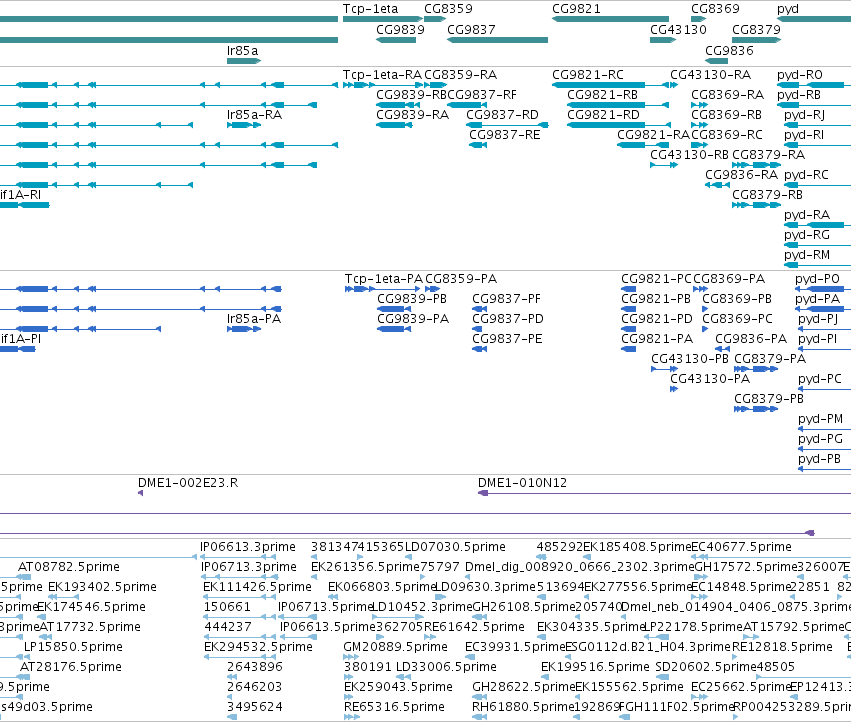Viewport: 851px width, 722px height.
Task: Click transcript label pyd-RC
Action: pyautogui.click(x=806, y=175)
